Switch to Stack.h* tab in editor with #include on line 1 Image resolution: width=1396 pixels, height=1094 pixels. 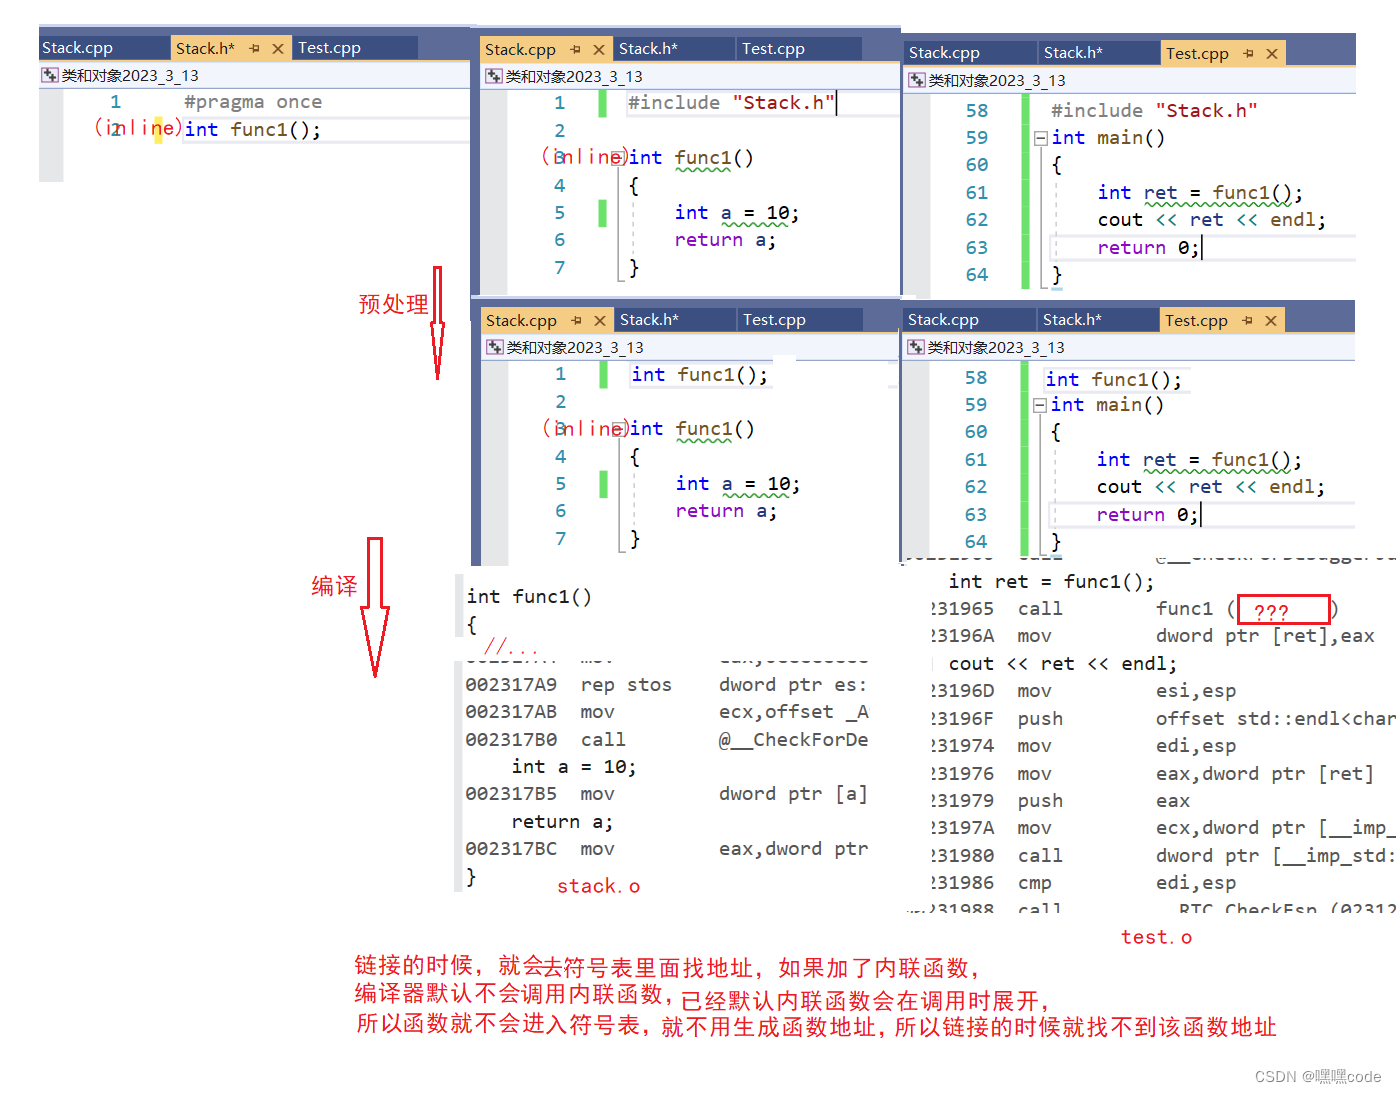648,48
